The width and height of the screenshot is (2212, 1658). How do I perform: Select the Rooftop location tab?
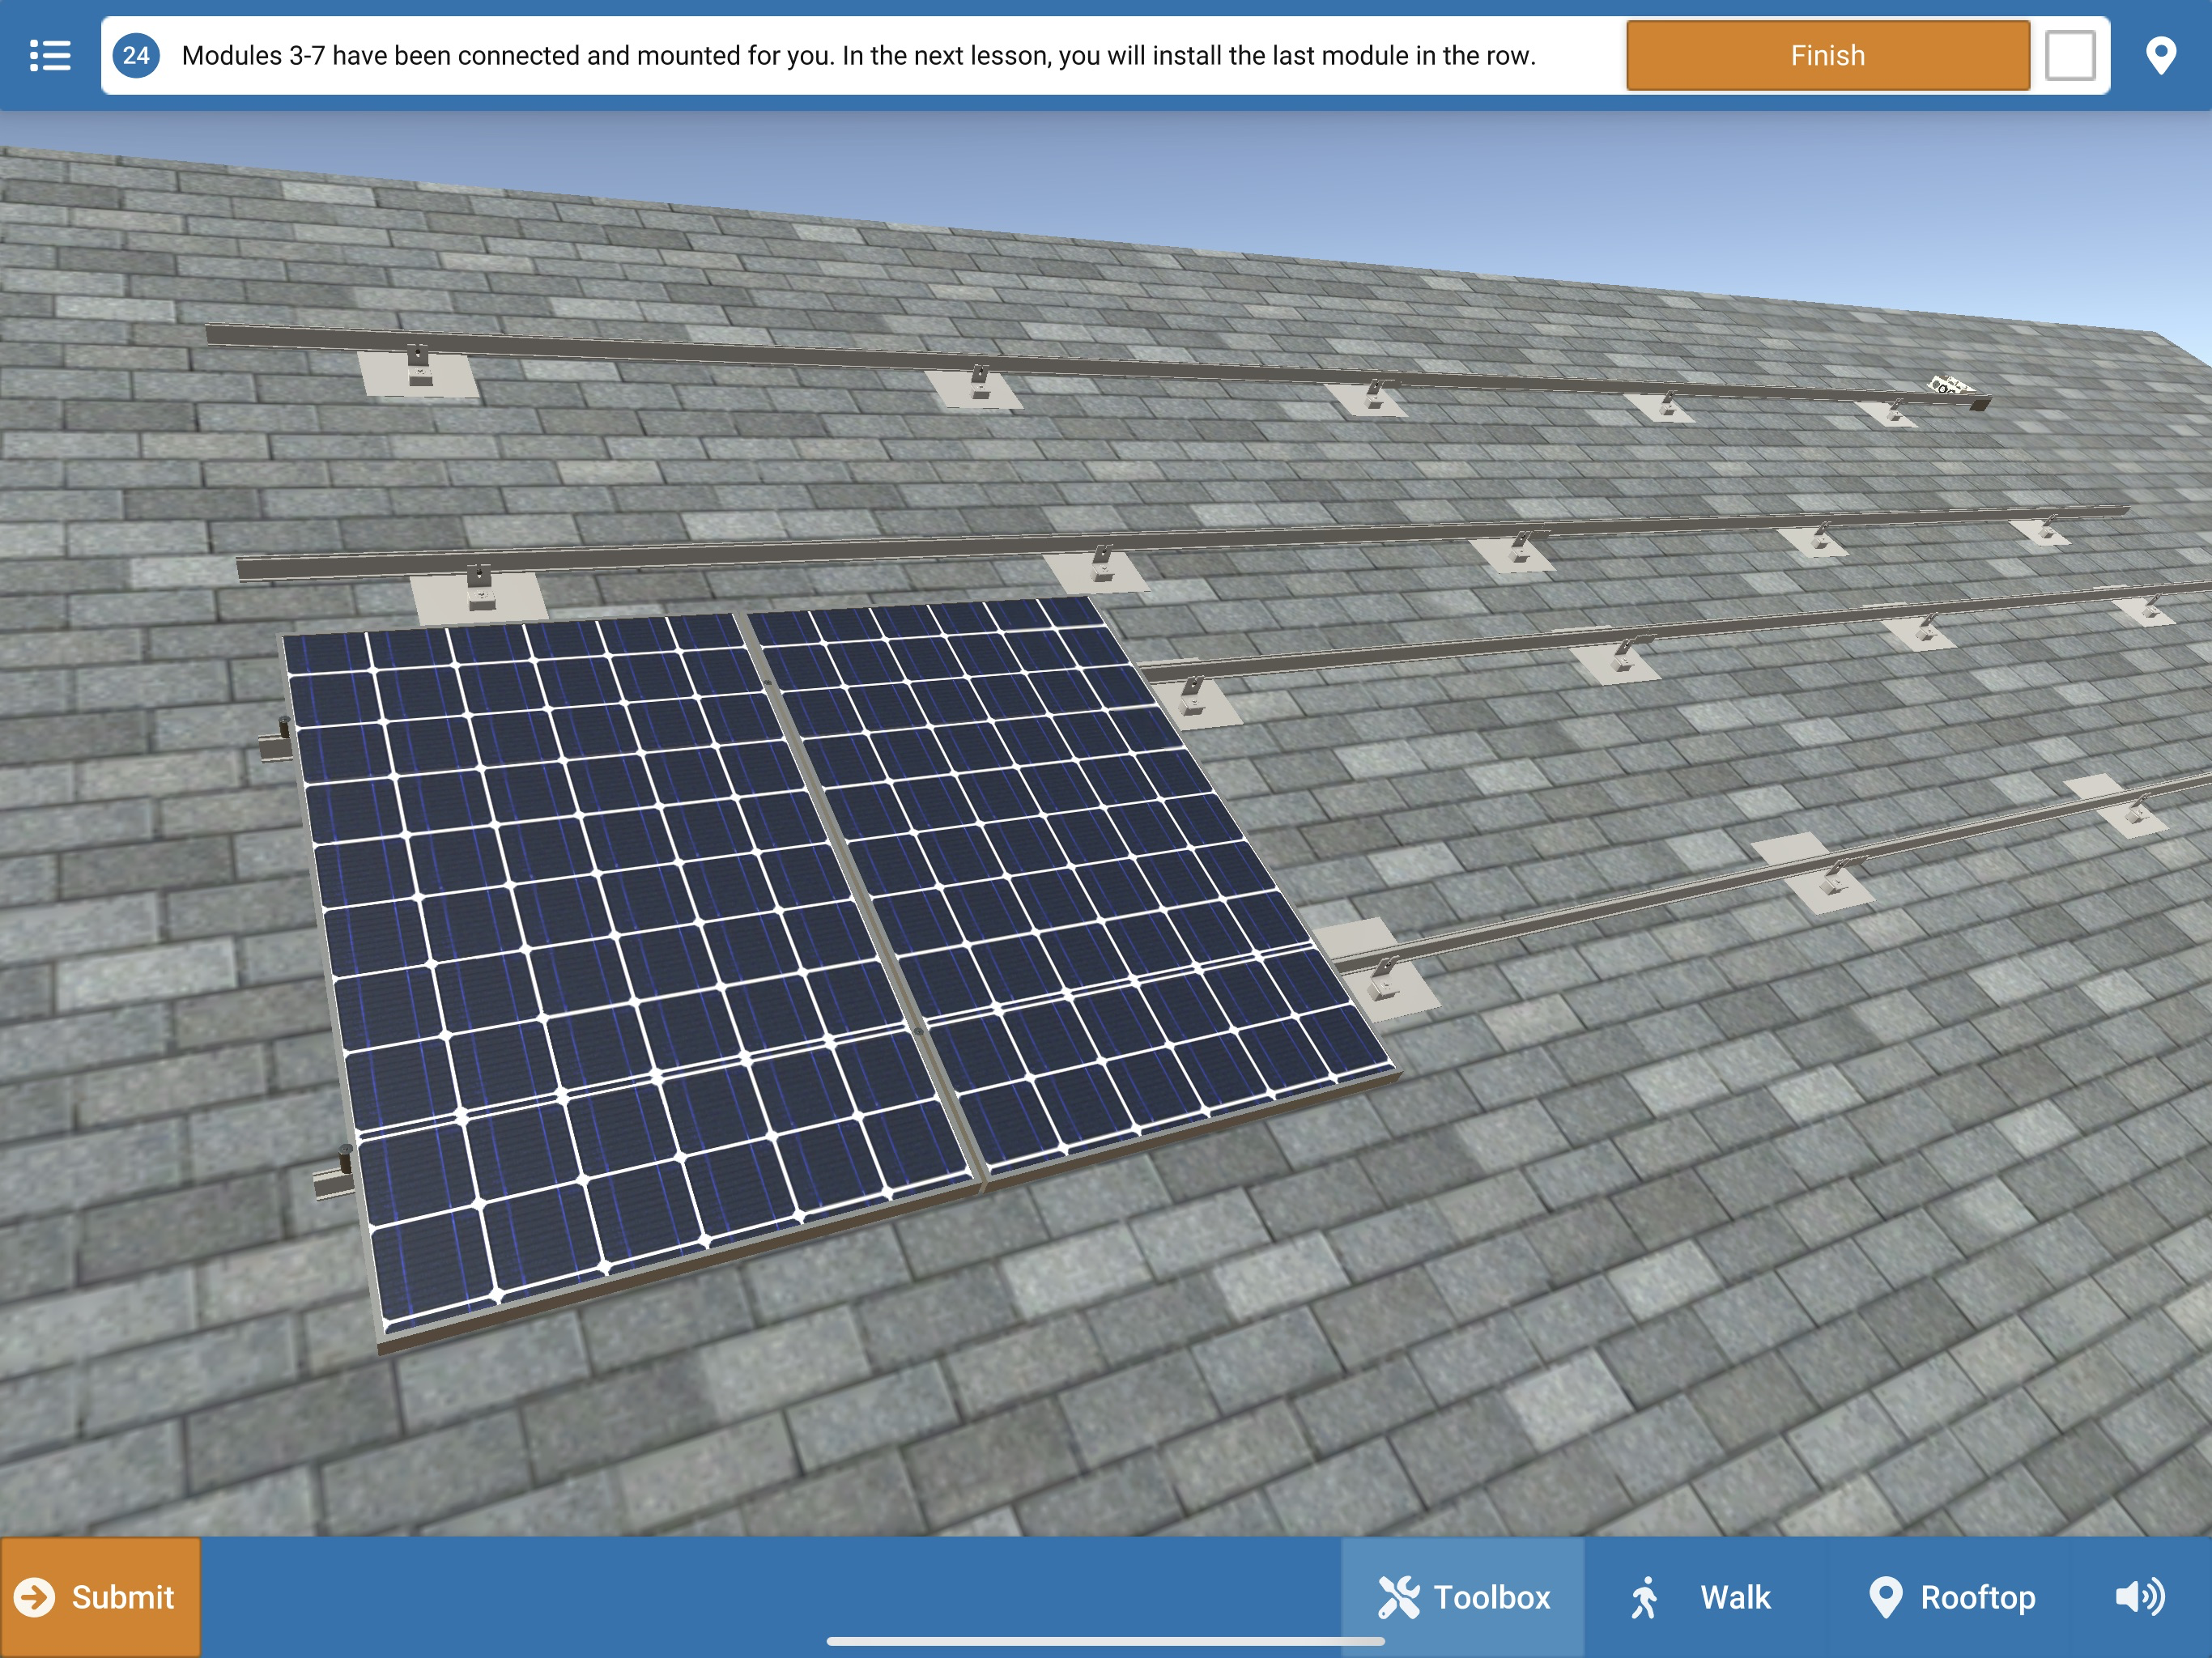coord(1951,1597)
